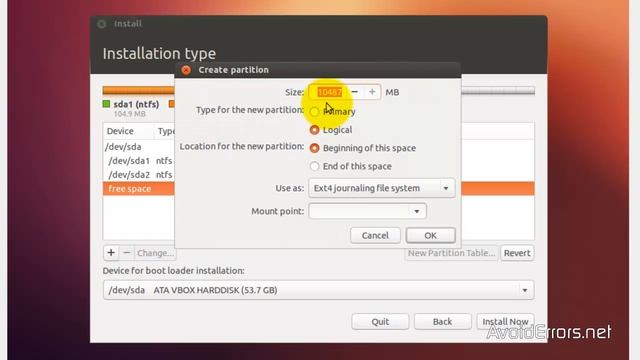Screen dimensions: 640x360
Task: Click the Size value field
Action: click(x=329, y=92)
